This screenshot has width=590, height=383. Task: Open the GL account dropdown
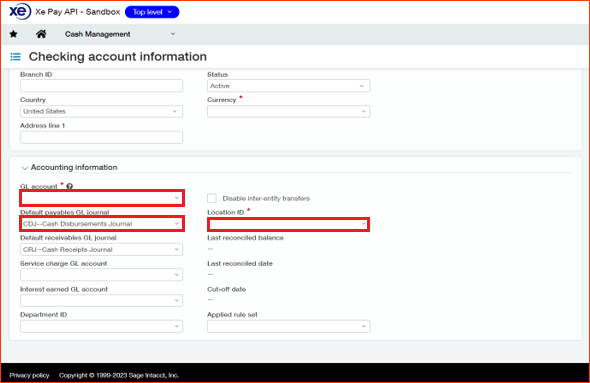(x=102, y=198)
